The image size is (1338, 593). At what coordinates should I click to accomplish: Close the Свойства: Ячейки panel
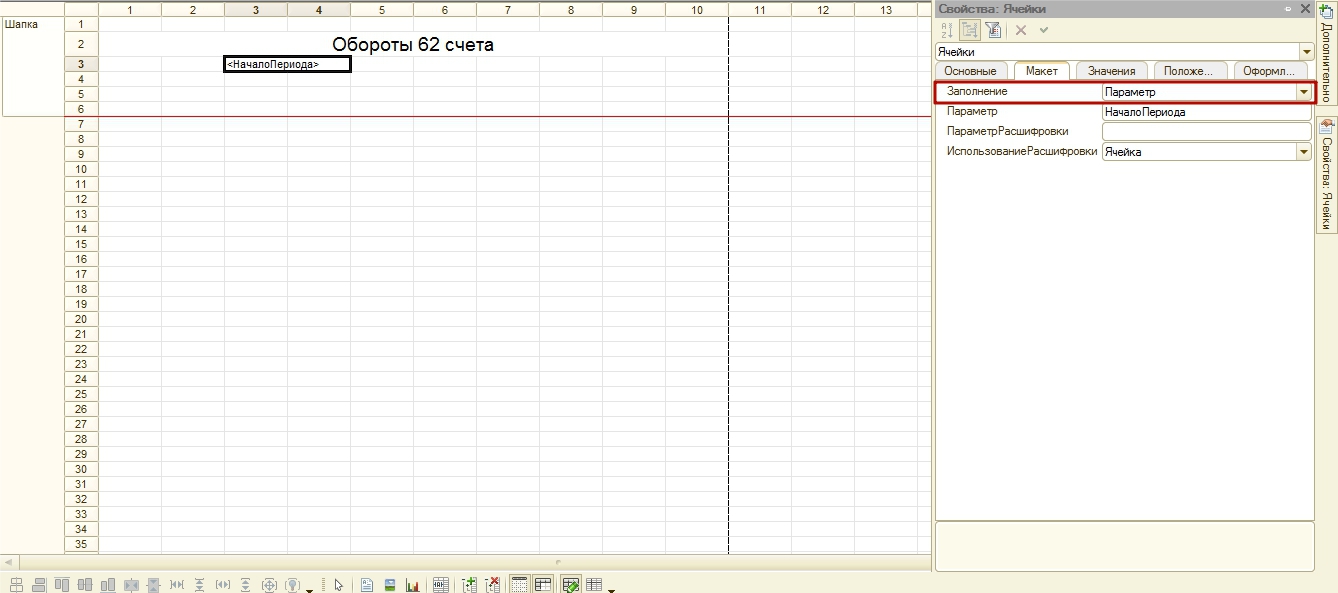1305,9
